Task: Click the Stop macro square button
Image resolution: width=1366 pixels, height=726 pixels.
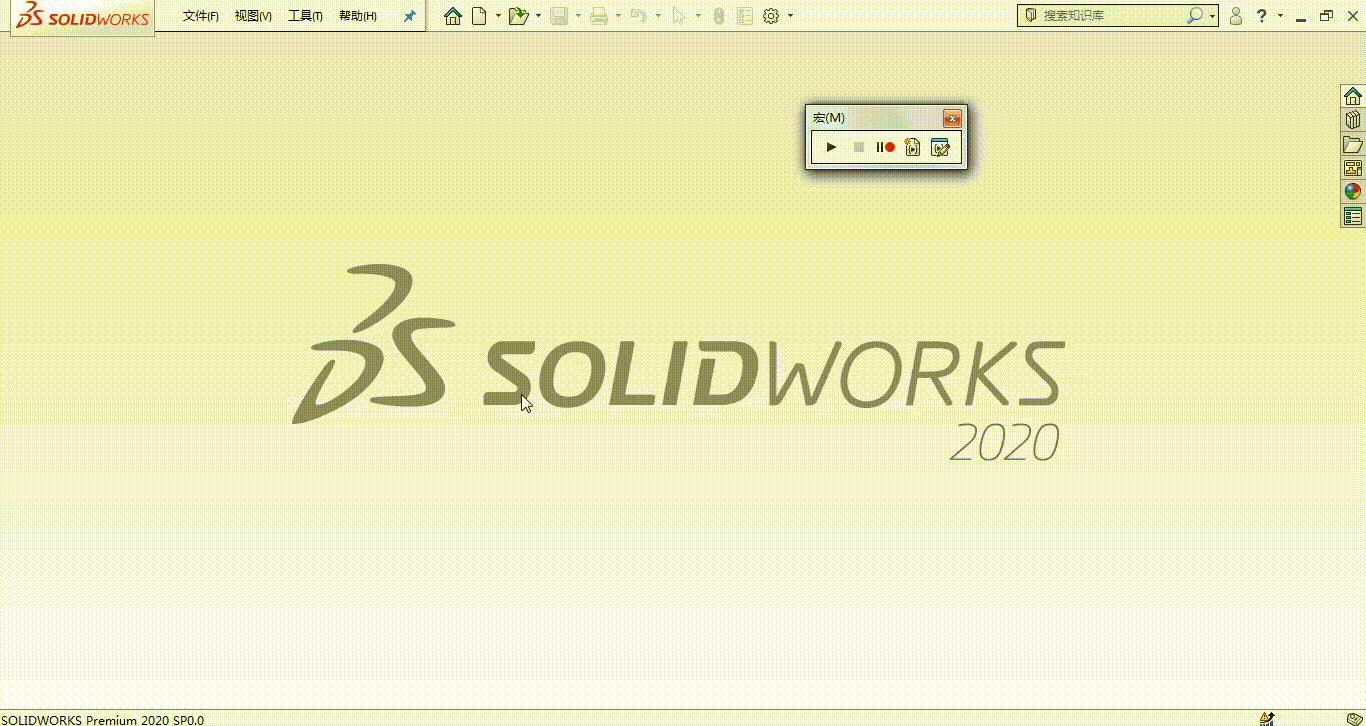Action: [858, 147]
